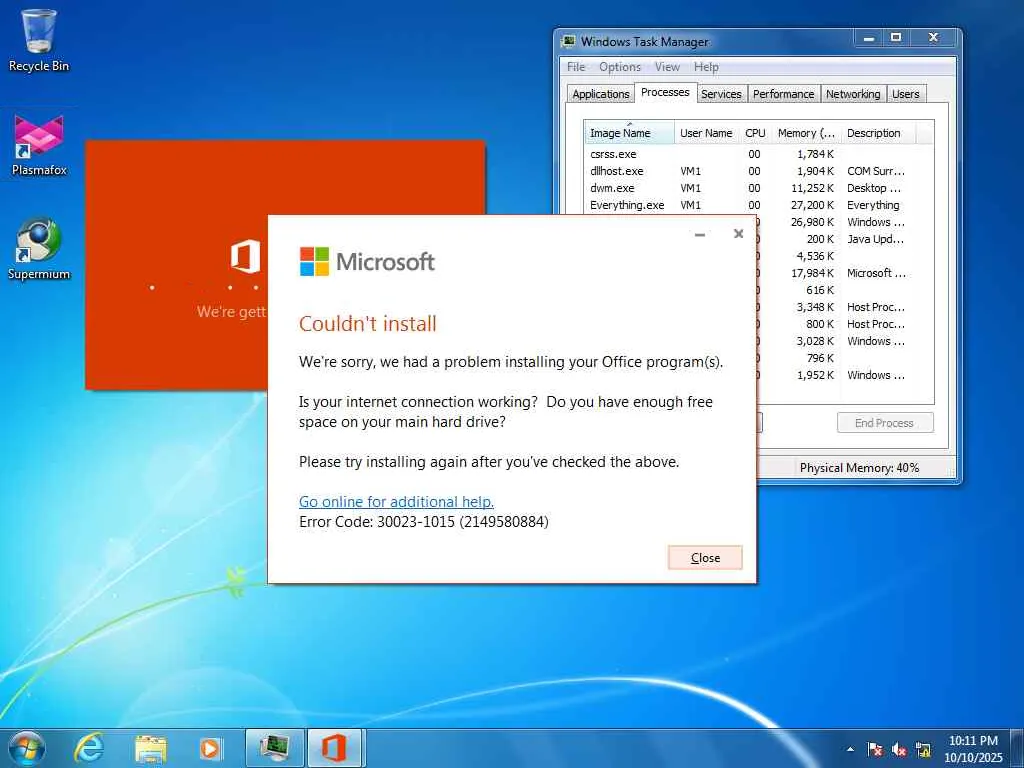1024x768 pixels.
Task: Open the Help menu in Task Manager
Action: (x=706, y=67)
